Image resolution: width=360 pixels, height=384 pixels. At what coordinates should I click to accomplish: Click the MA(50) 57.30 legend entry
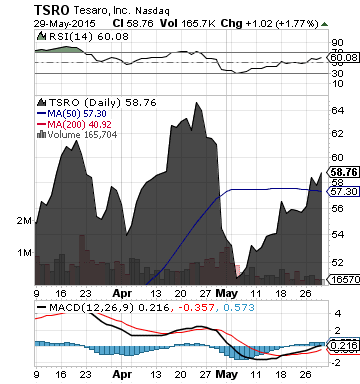77,114
